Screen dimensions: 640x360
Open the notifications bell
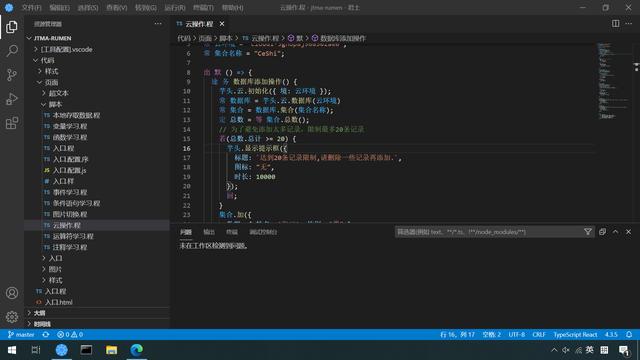[629, 335]
